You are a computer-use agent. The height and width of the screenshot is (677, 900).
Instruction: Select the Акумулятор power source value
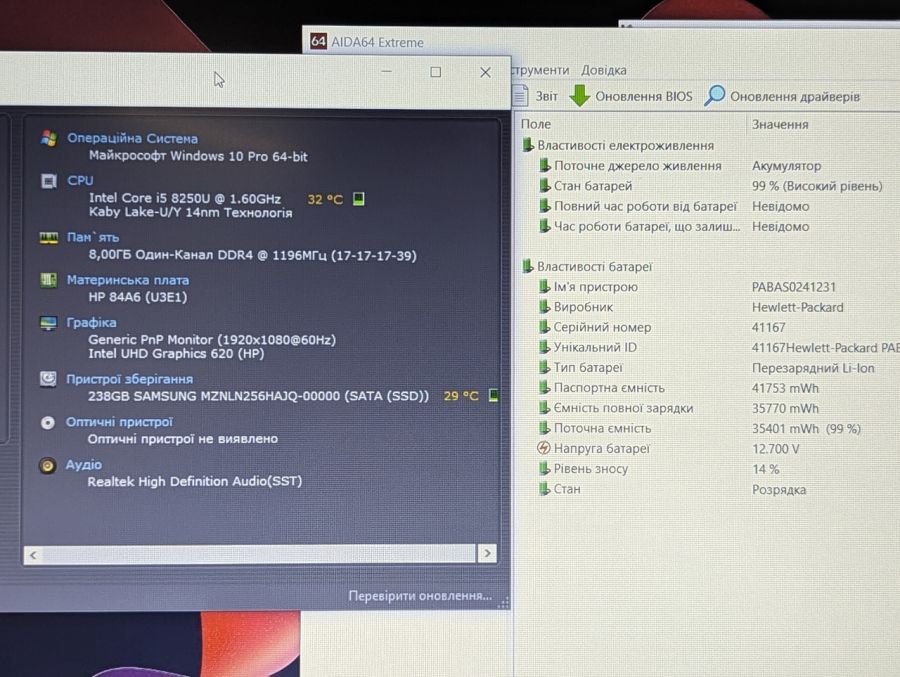tap(786, 166)
